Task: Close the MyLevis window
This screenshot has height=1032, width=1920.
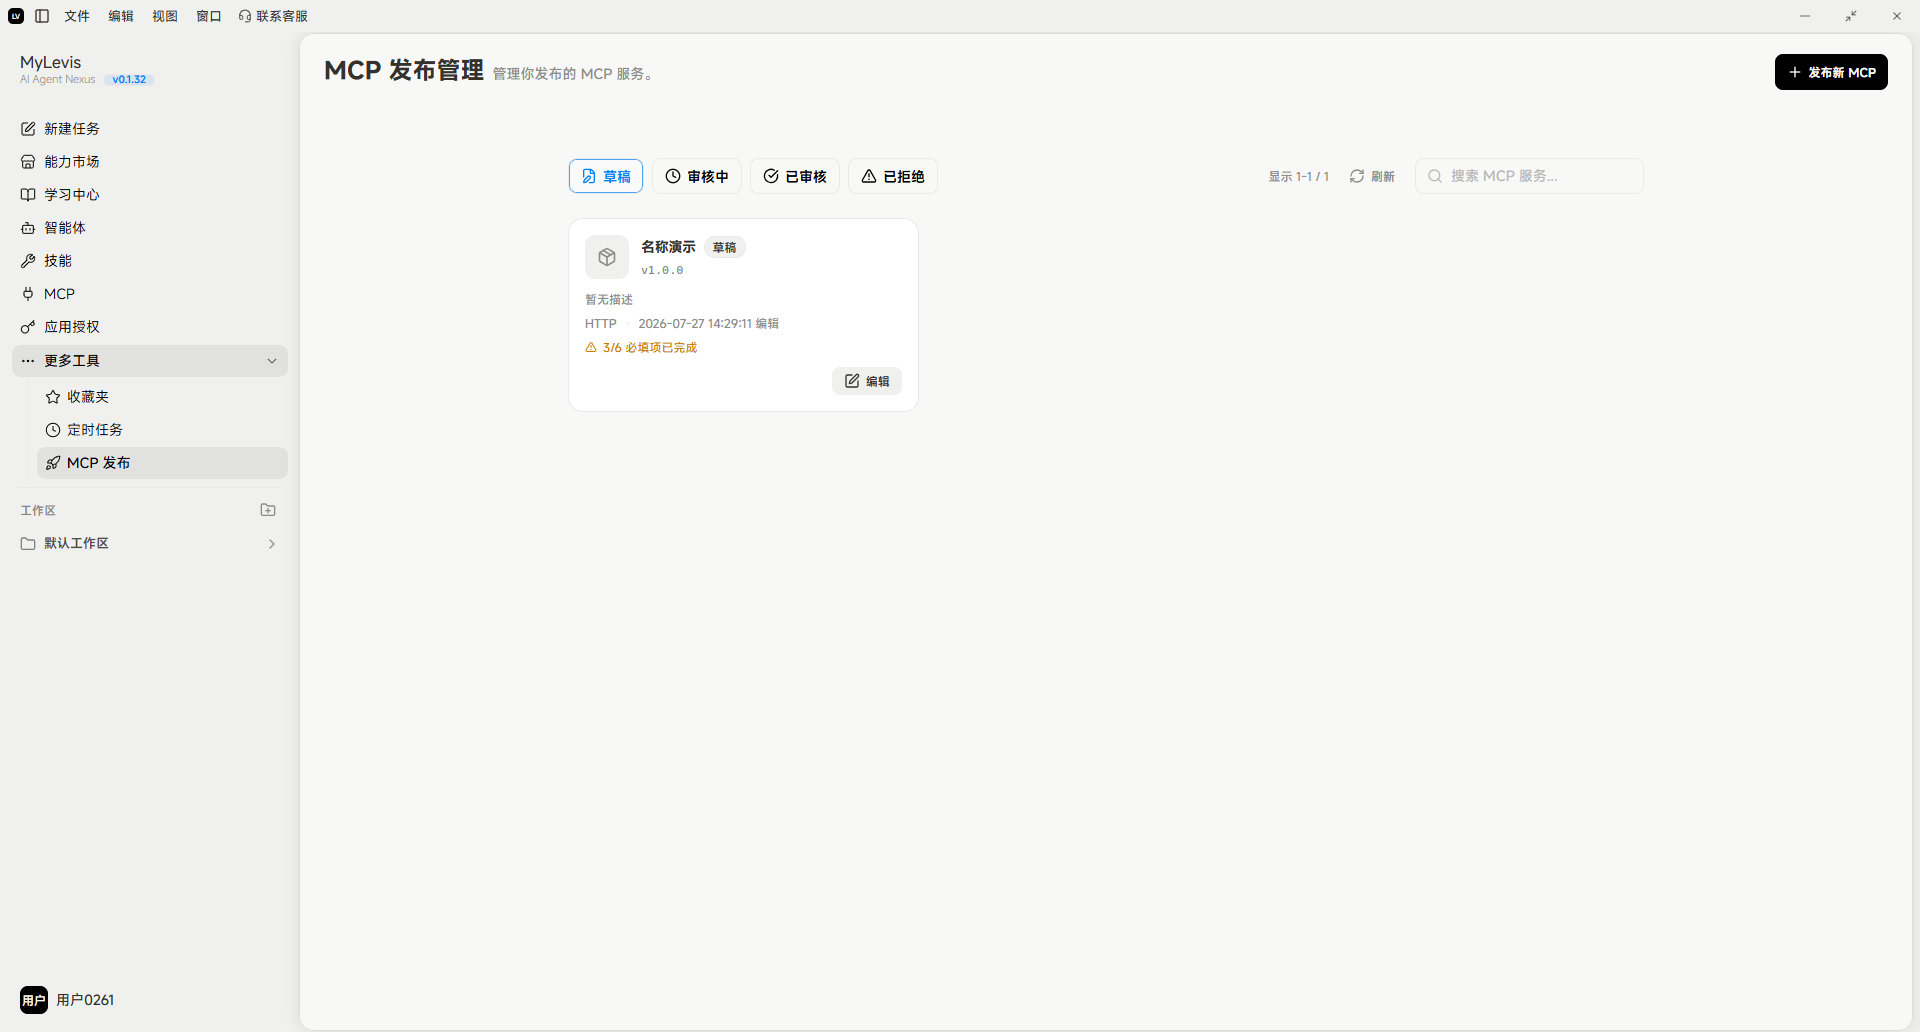Action: point(1897,16)
